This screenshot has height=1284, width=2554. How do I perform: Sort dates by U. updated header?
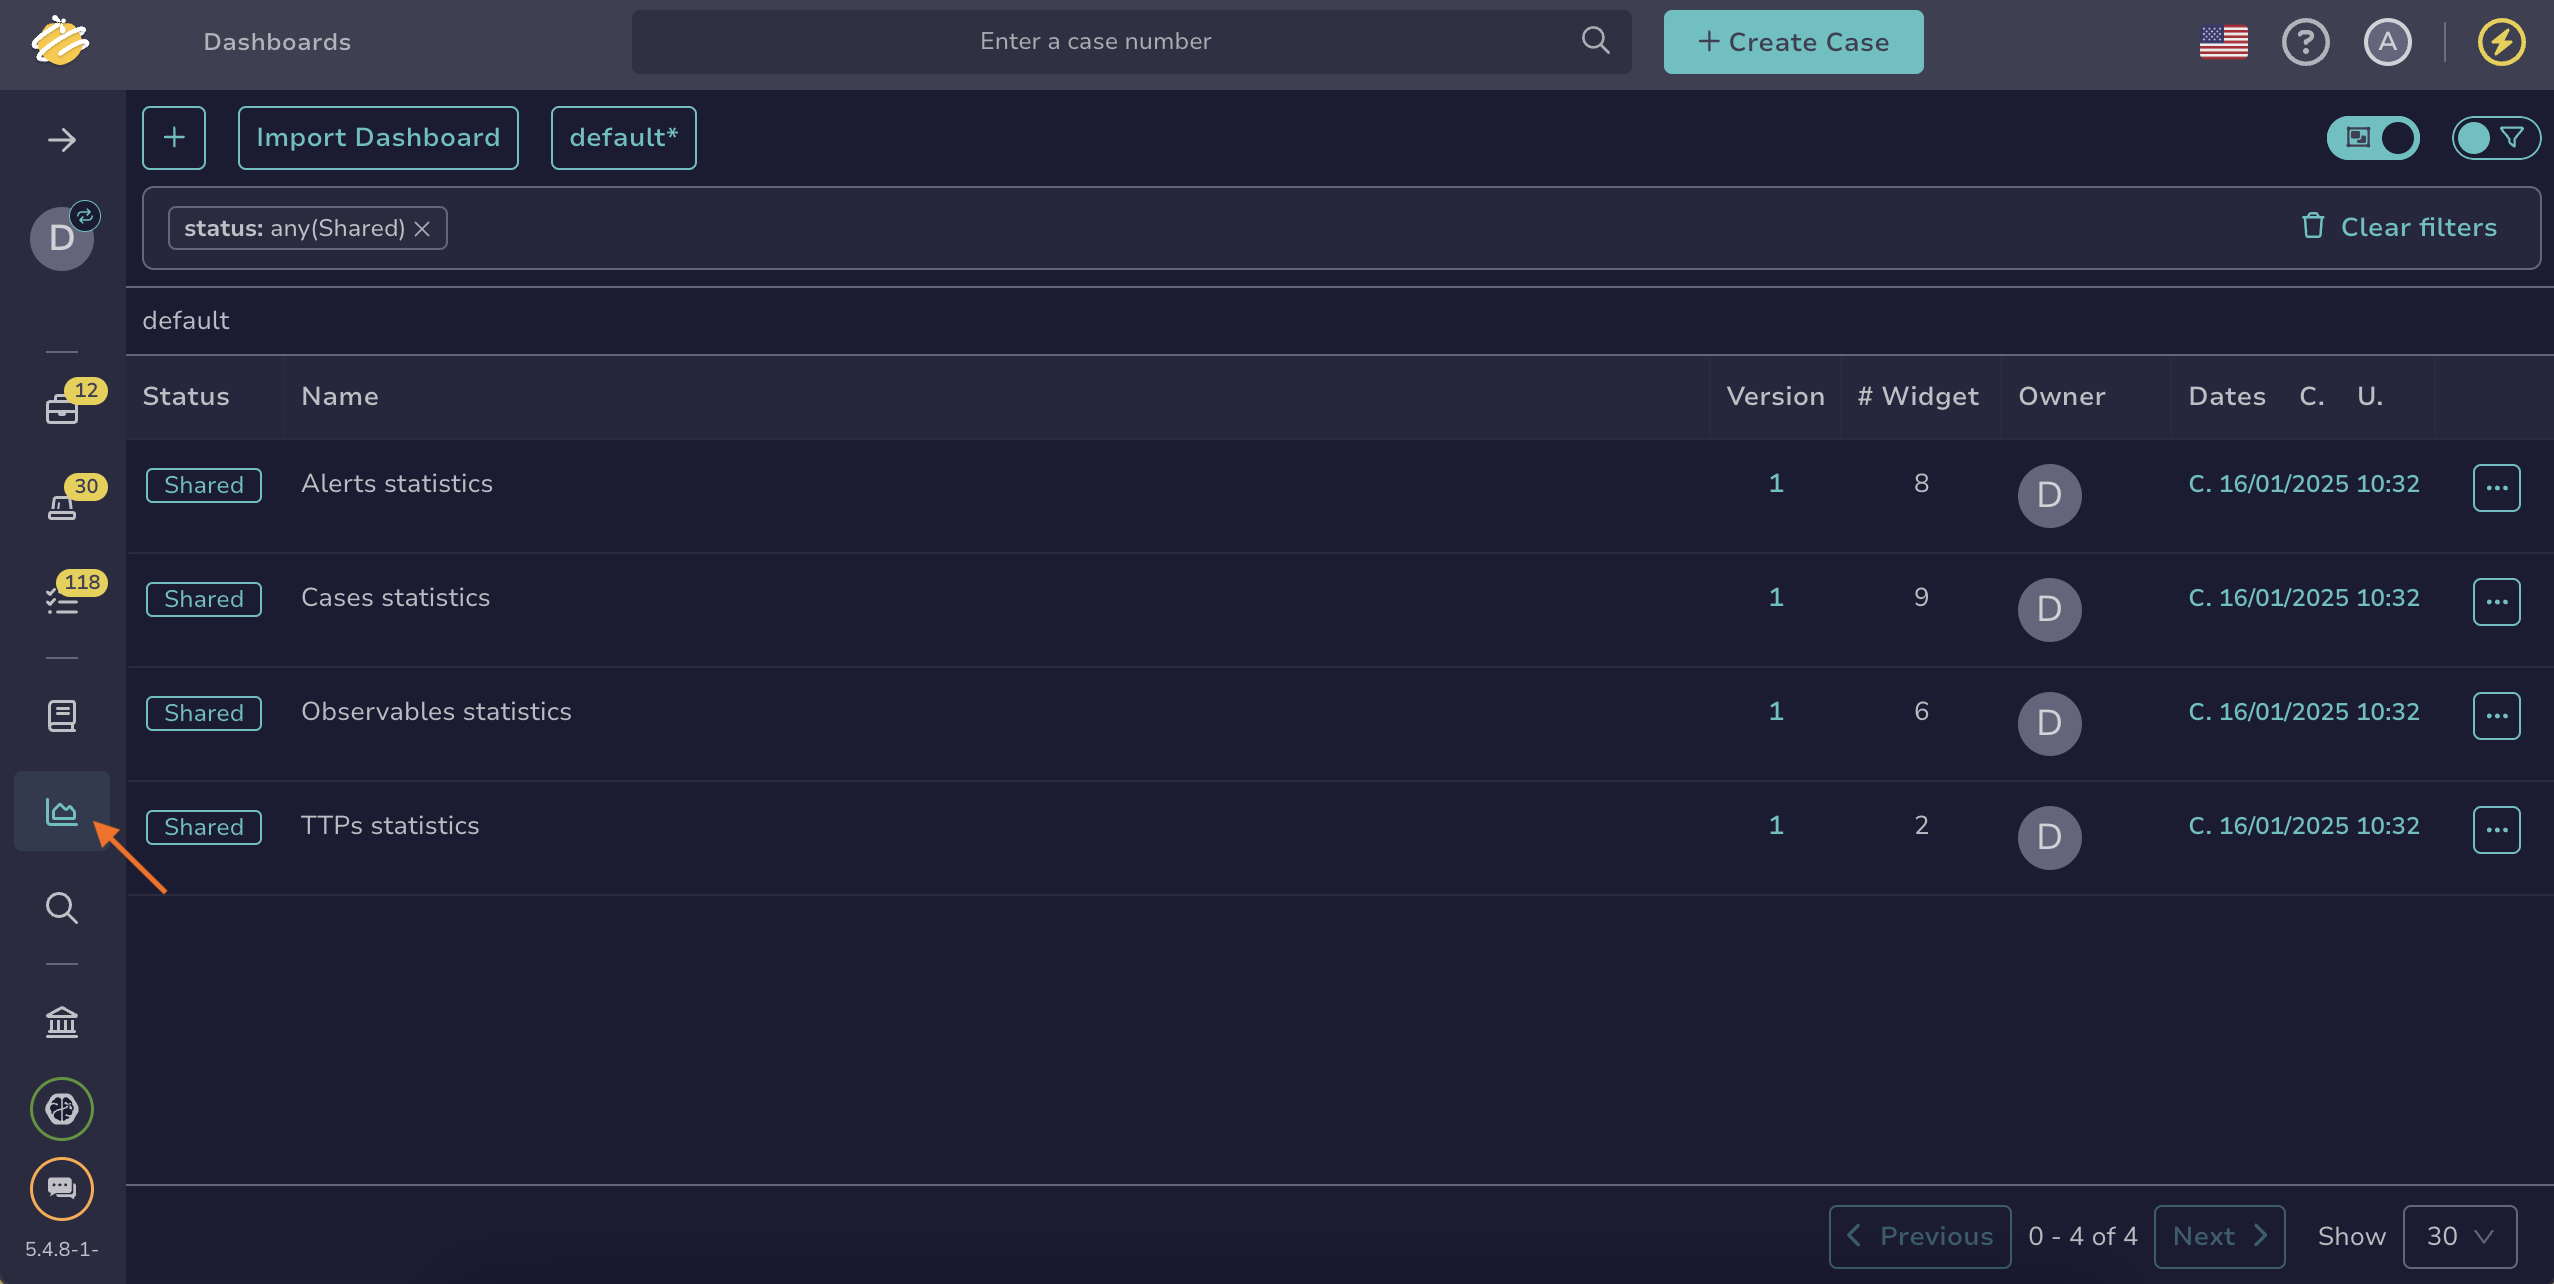[2370, 397]
